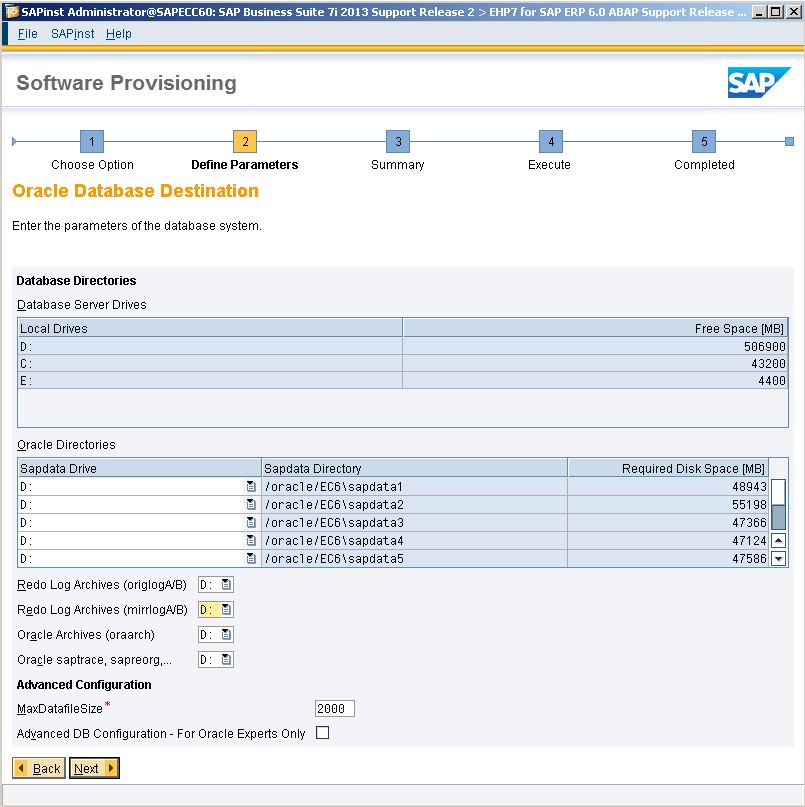The height and width of the screenshot is (807, 805).
Task: Click step 2 Define Parameters marker
Action: tap(245, 142)
